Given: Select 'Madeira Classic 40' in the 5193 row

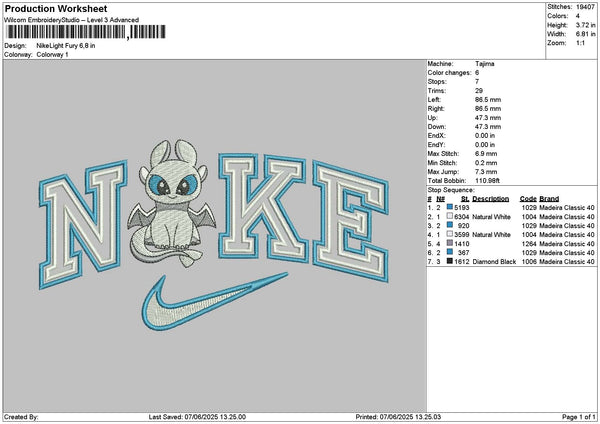Looking at the screenshot, I should pyautogui.click(x=567, y=208).
